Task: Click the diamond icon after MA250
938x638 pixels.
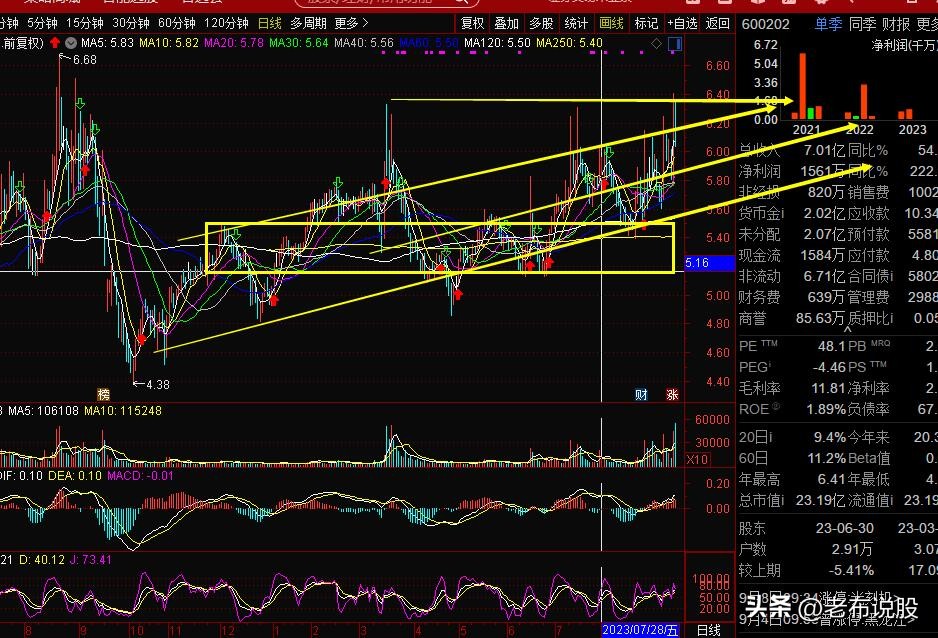Action: click(x=656, y=43)
